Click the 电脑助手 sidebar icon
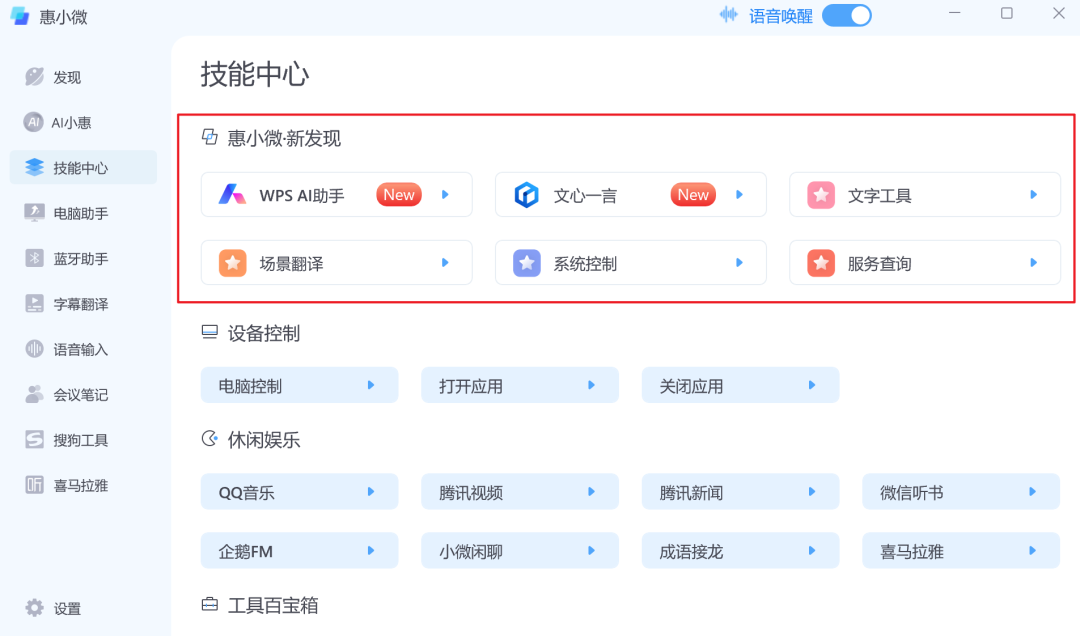Image resolution: width=1080 pixels, height=636 pixels. [34, 213]
